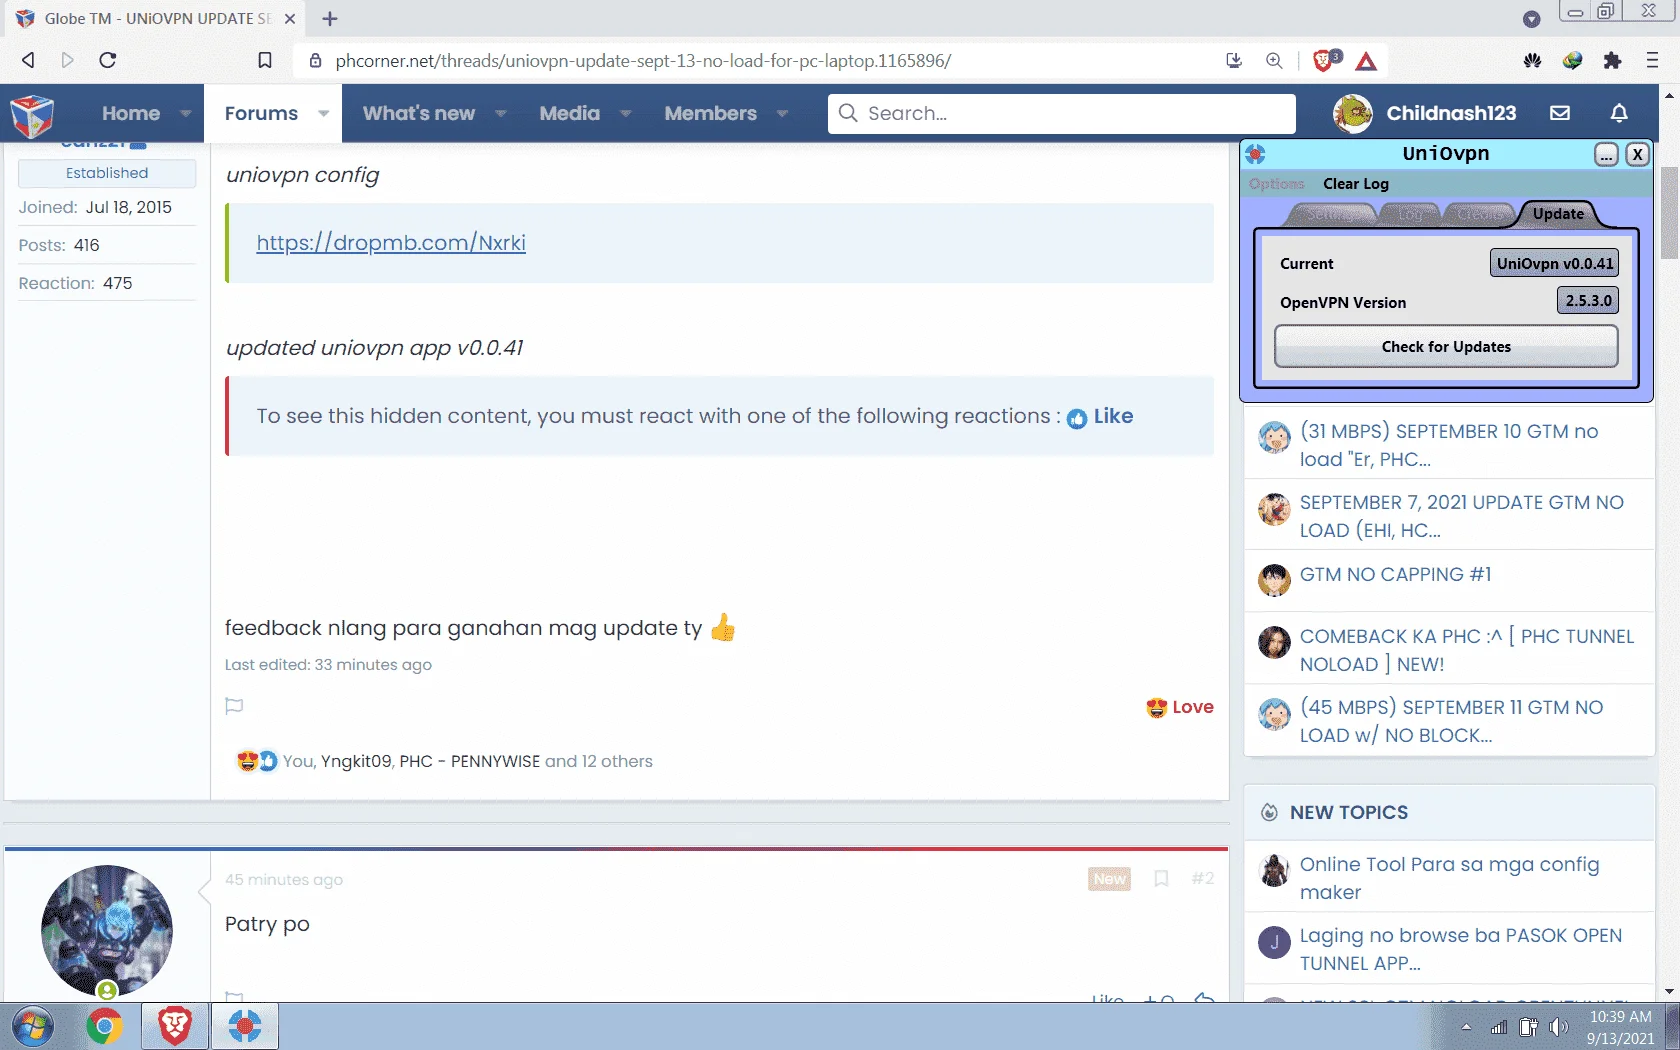Open the Members navigation tab

711,113
